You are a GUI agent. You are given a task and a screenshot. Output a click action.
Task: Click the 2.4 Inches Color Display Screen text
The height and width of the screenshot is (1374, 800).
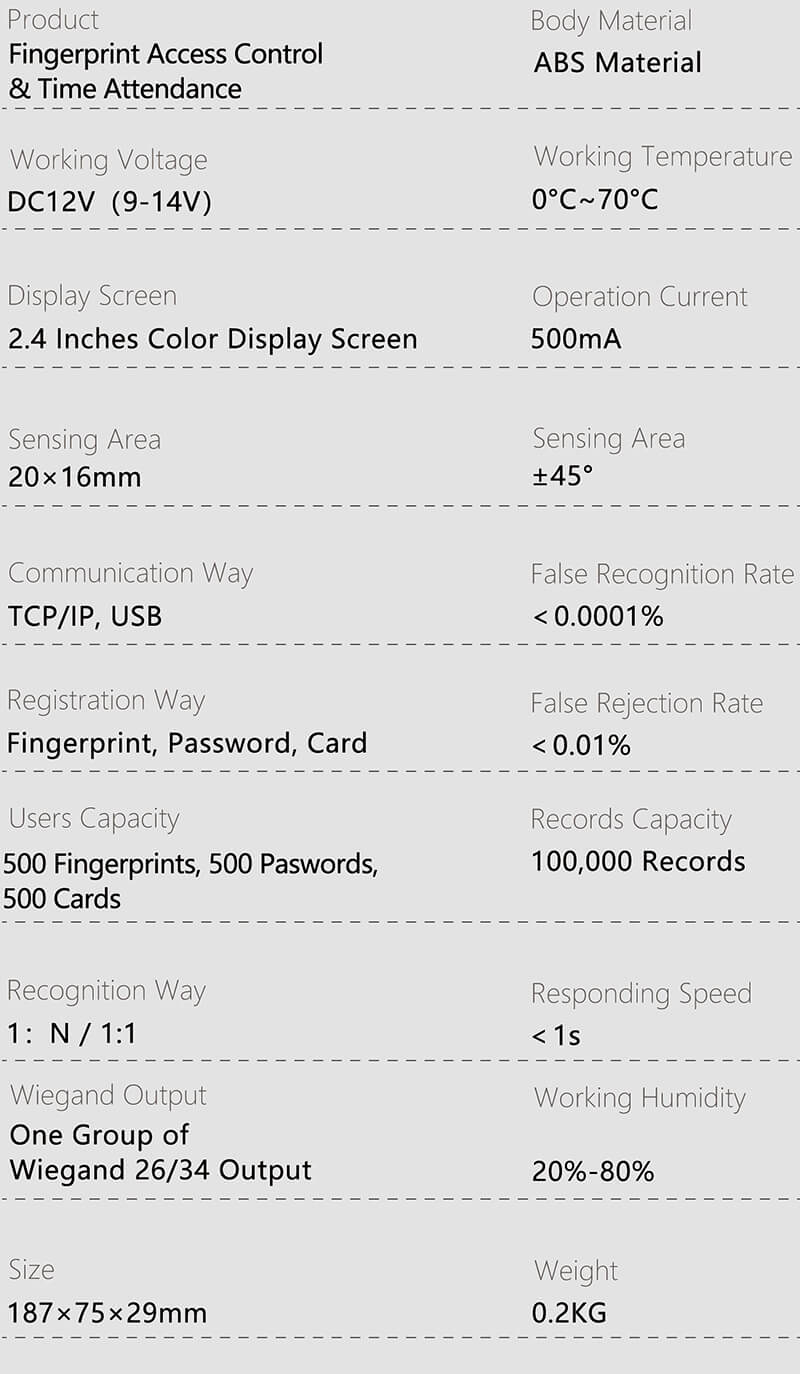coord(212,339)
